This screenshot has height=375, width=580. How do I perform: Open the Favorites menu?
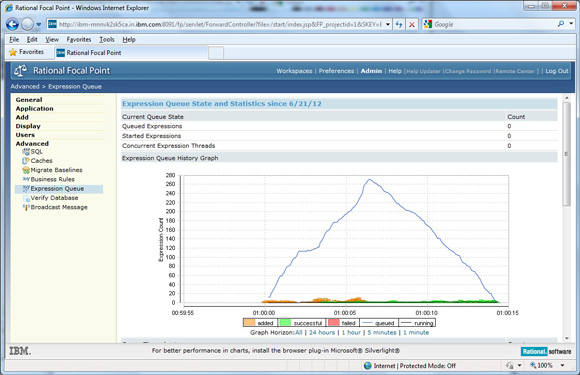click(79, 39)
